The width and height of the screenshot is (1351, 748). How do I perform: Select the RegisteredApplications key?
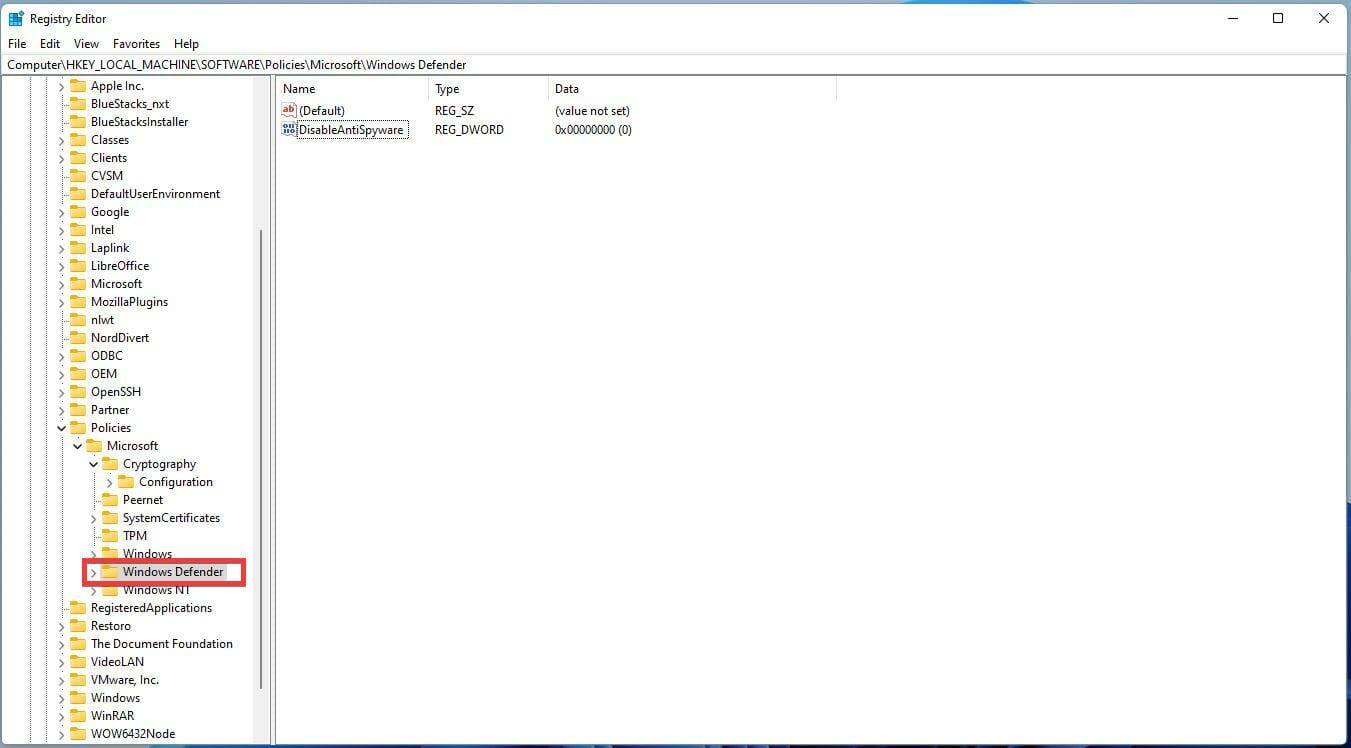(151, 608)
